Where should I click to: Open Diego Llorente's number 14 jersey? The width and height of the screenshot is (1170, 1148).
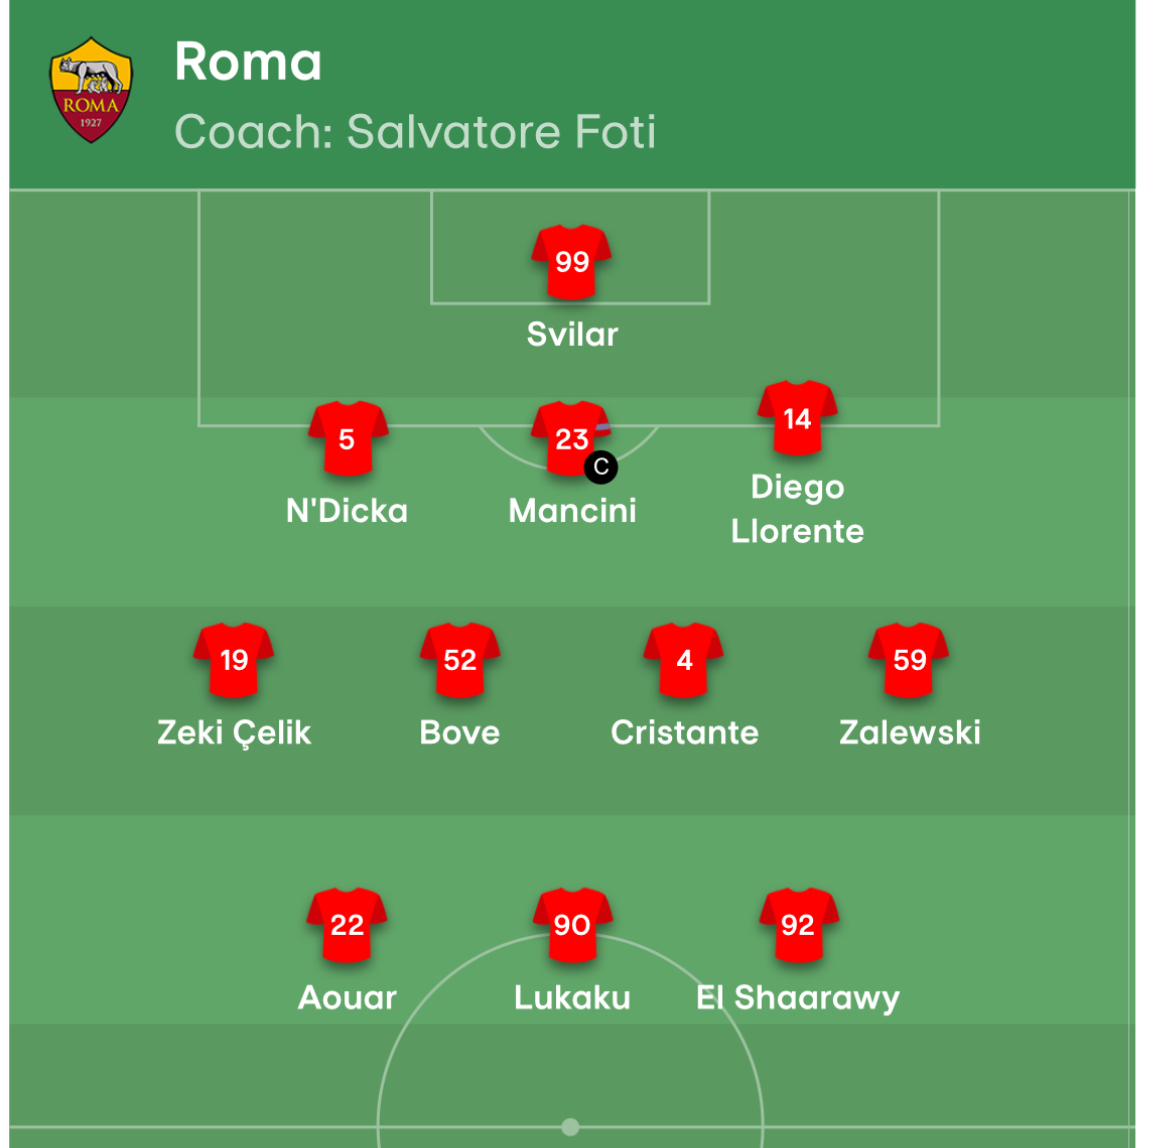pyautogui.click(x=797, y=418)
